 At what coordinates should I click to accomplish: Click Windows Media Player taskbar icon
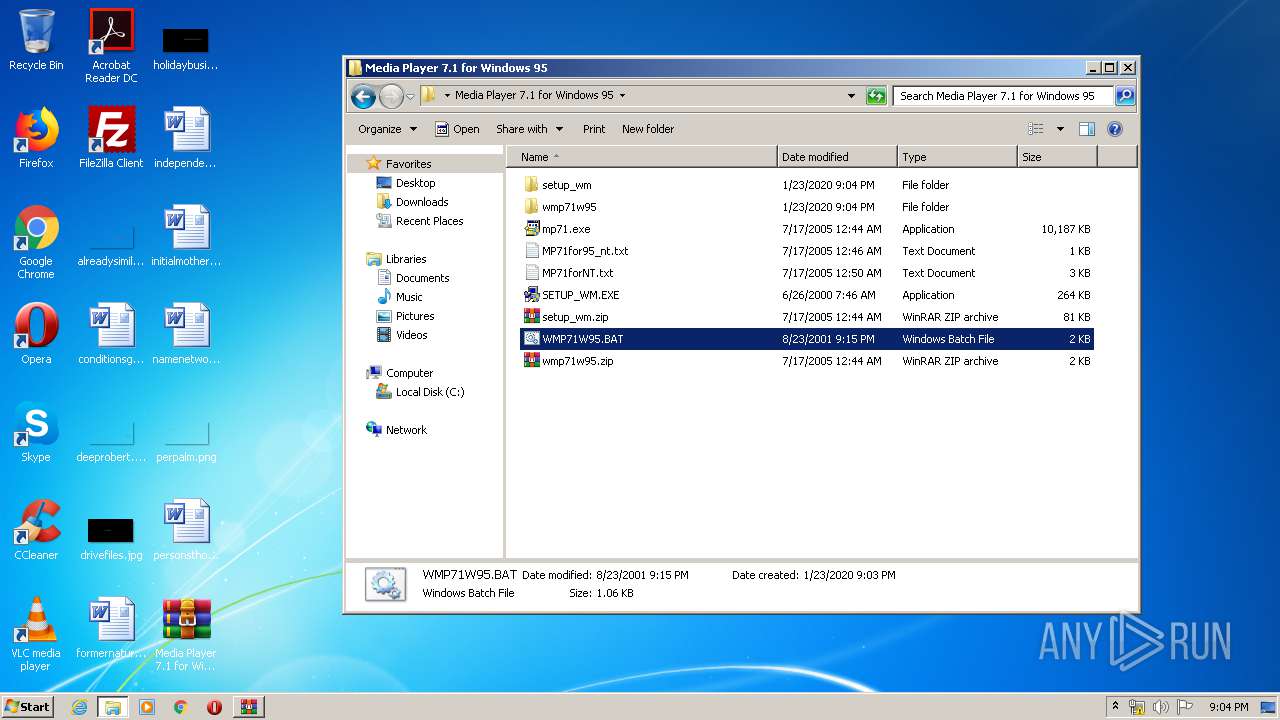point(147,707)
